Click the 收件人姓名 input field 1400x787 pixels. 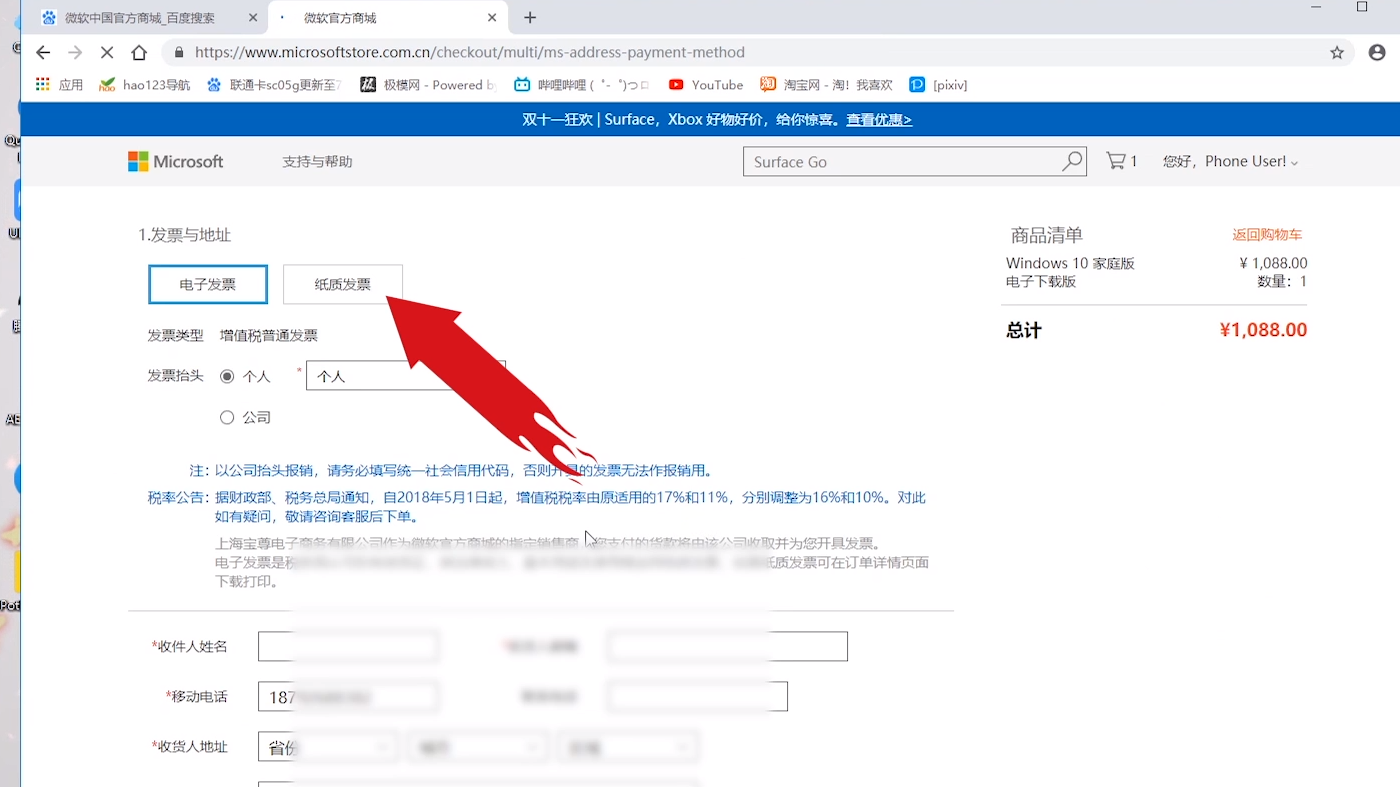tap(348, 647)
